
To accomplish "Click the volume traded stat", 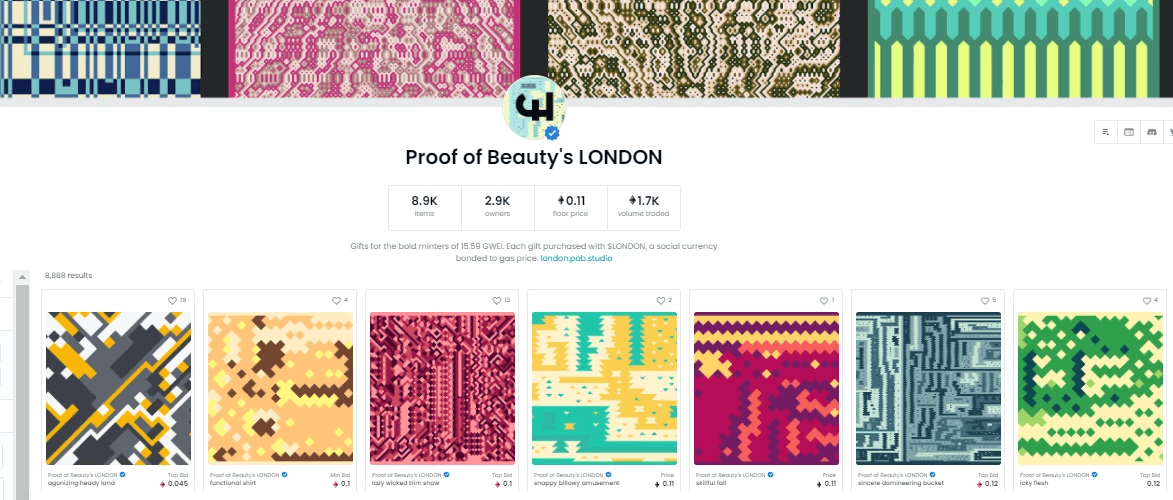I will (643, 207).
